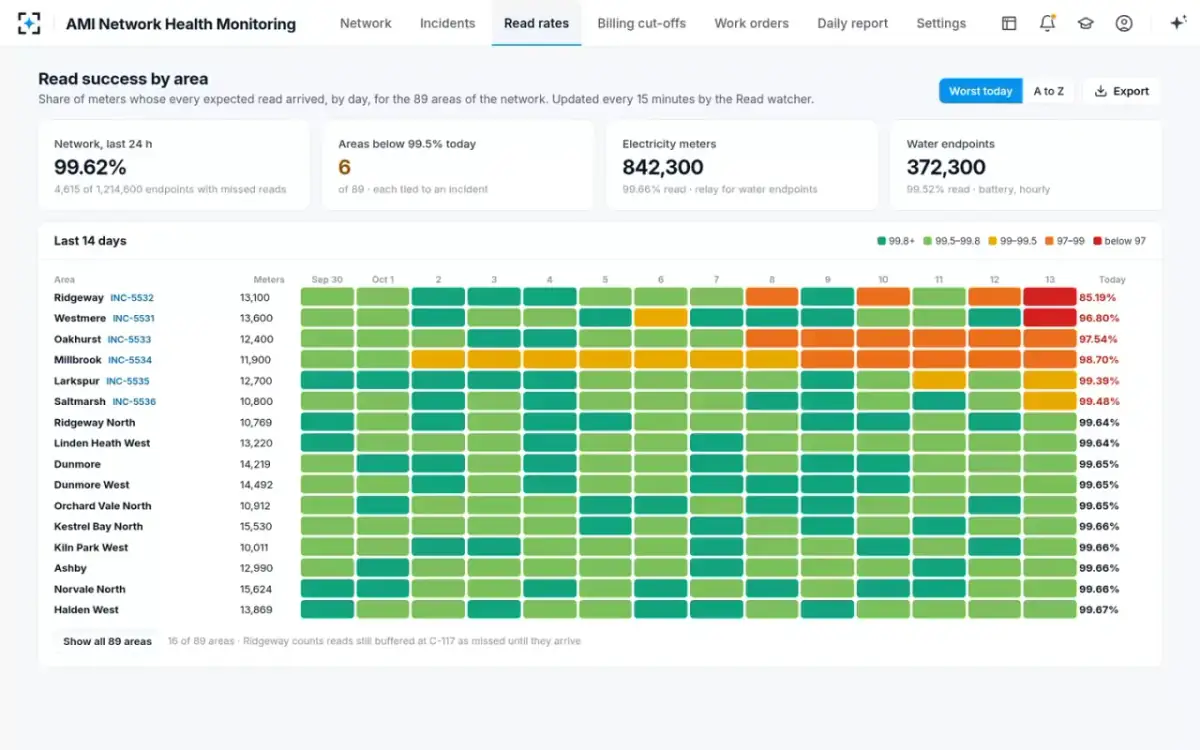Export the read success table
This screenshot has height=750, width=1200.
point(1121,91)
